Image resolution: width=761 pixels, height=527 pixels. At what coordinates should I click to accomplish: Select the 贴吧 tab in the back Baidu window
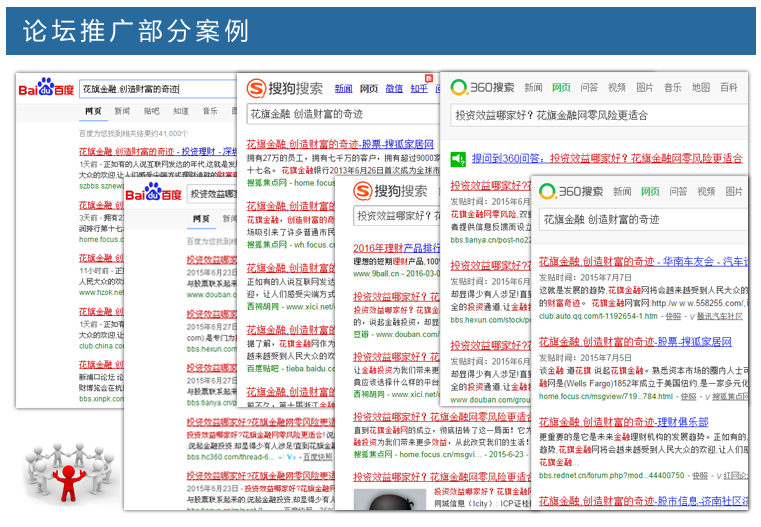[x=151, y=111]
